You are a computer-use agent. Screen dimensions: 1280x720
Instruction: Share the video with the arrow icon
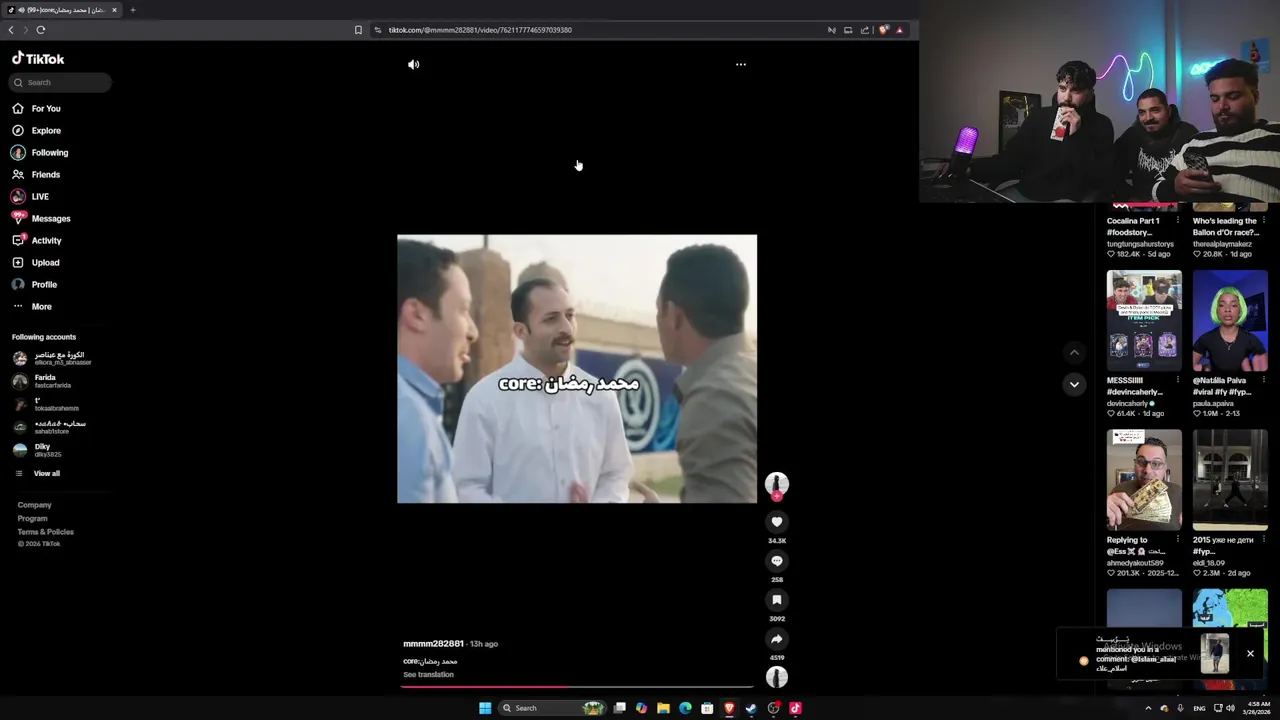pos(777,639)
